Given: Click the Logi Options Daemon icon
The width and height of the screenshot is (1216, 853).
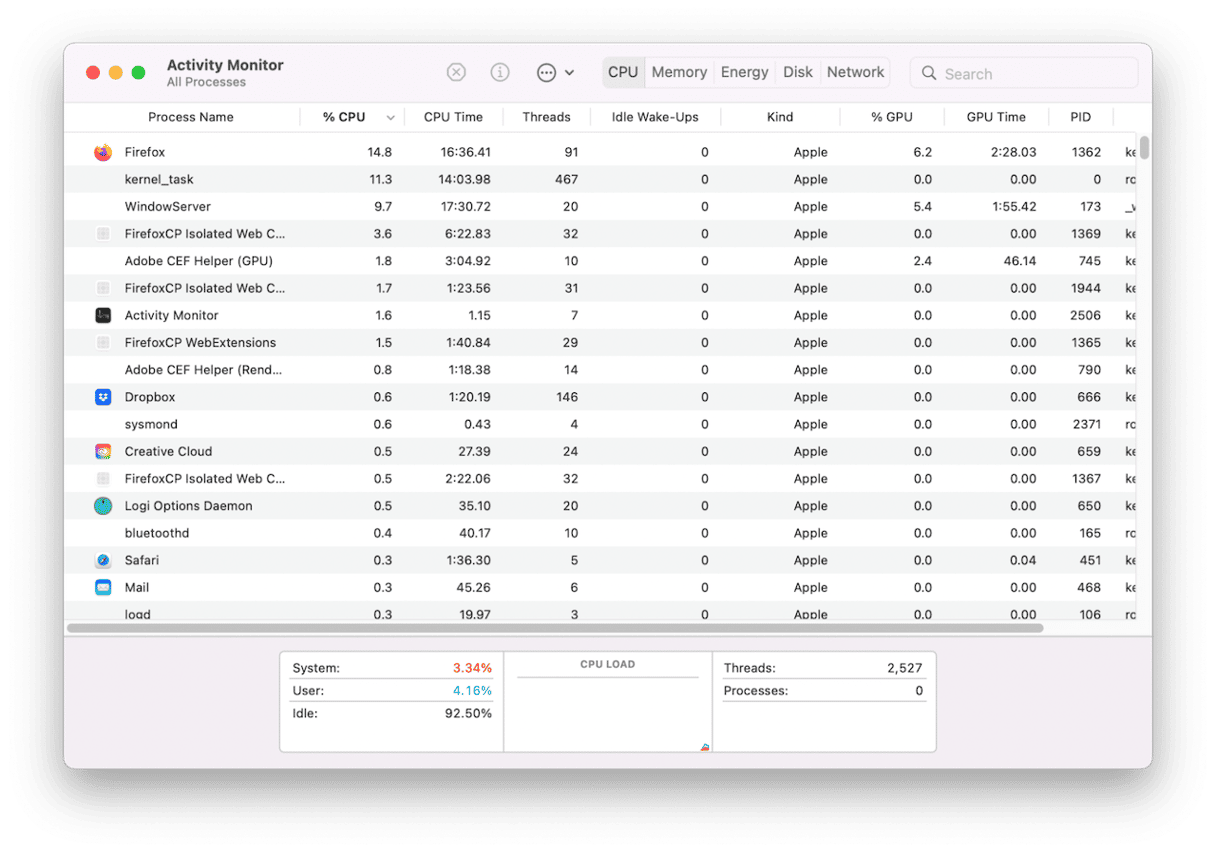Looking at the screenshot, I should pyautogui.click(x=103, y=506).
